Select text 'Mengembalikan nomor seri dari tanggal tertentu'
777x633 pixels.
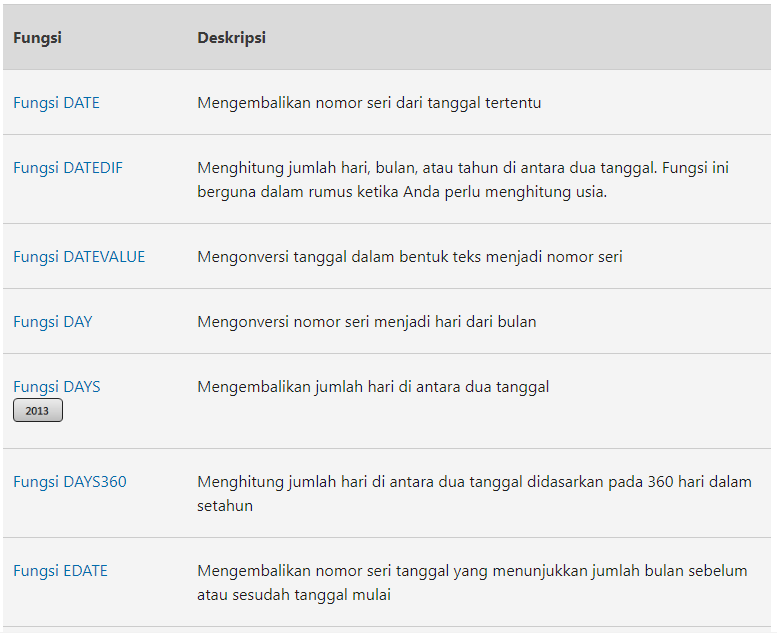[x=369, y=103]
